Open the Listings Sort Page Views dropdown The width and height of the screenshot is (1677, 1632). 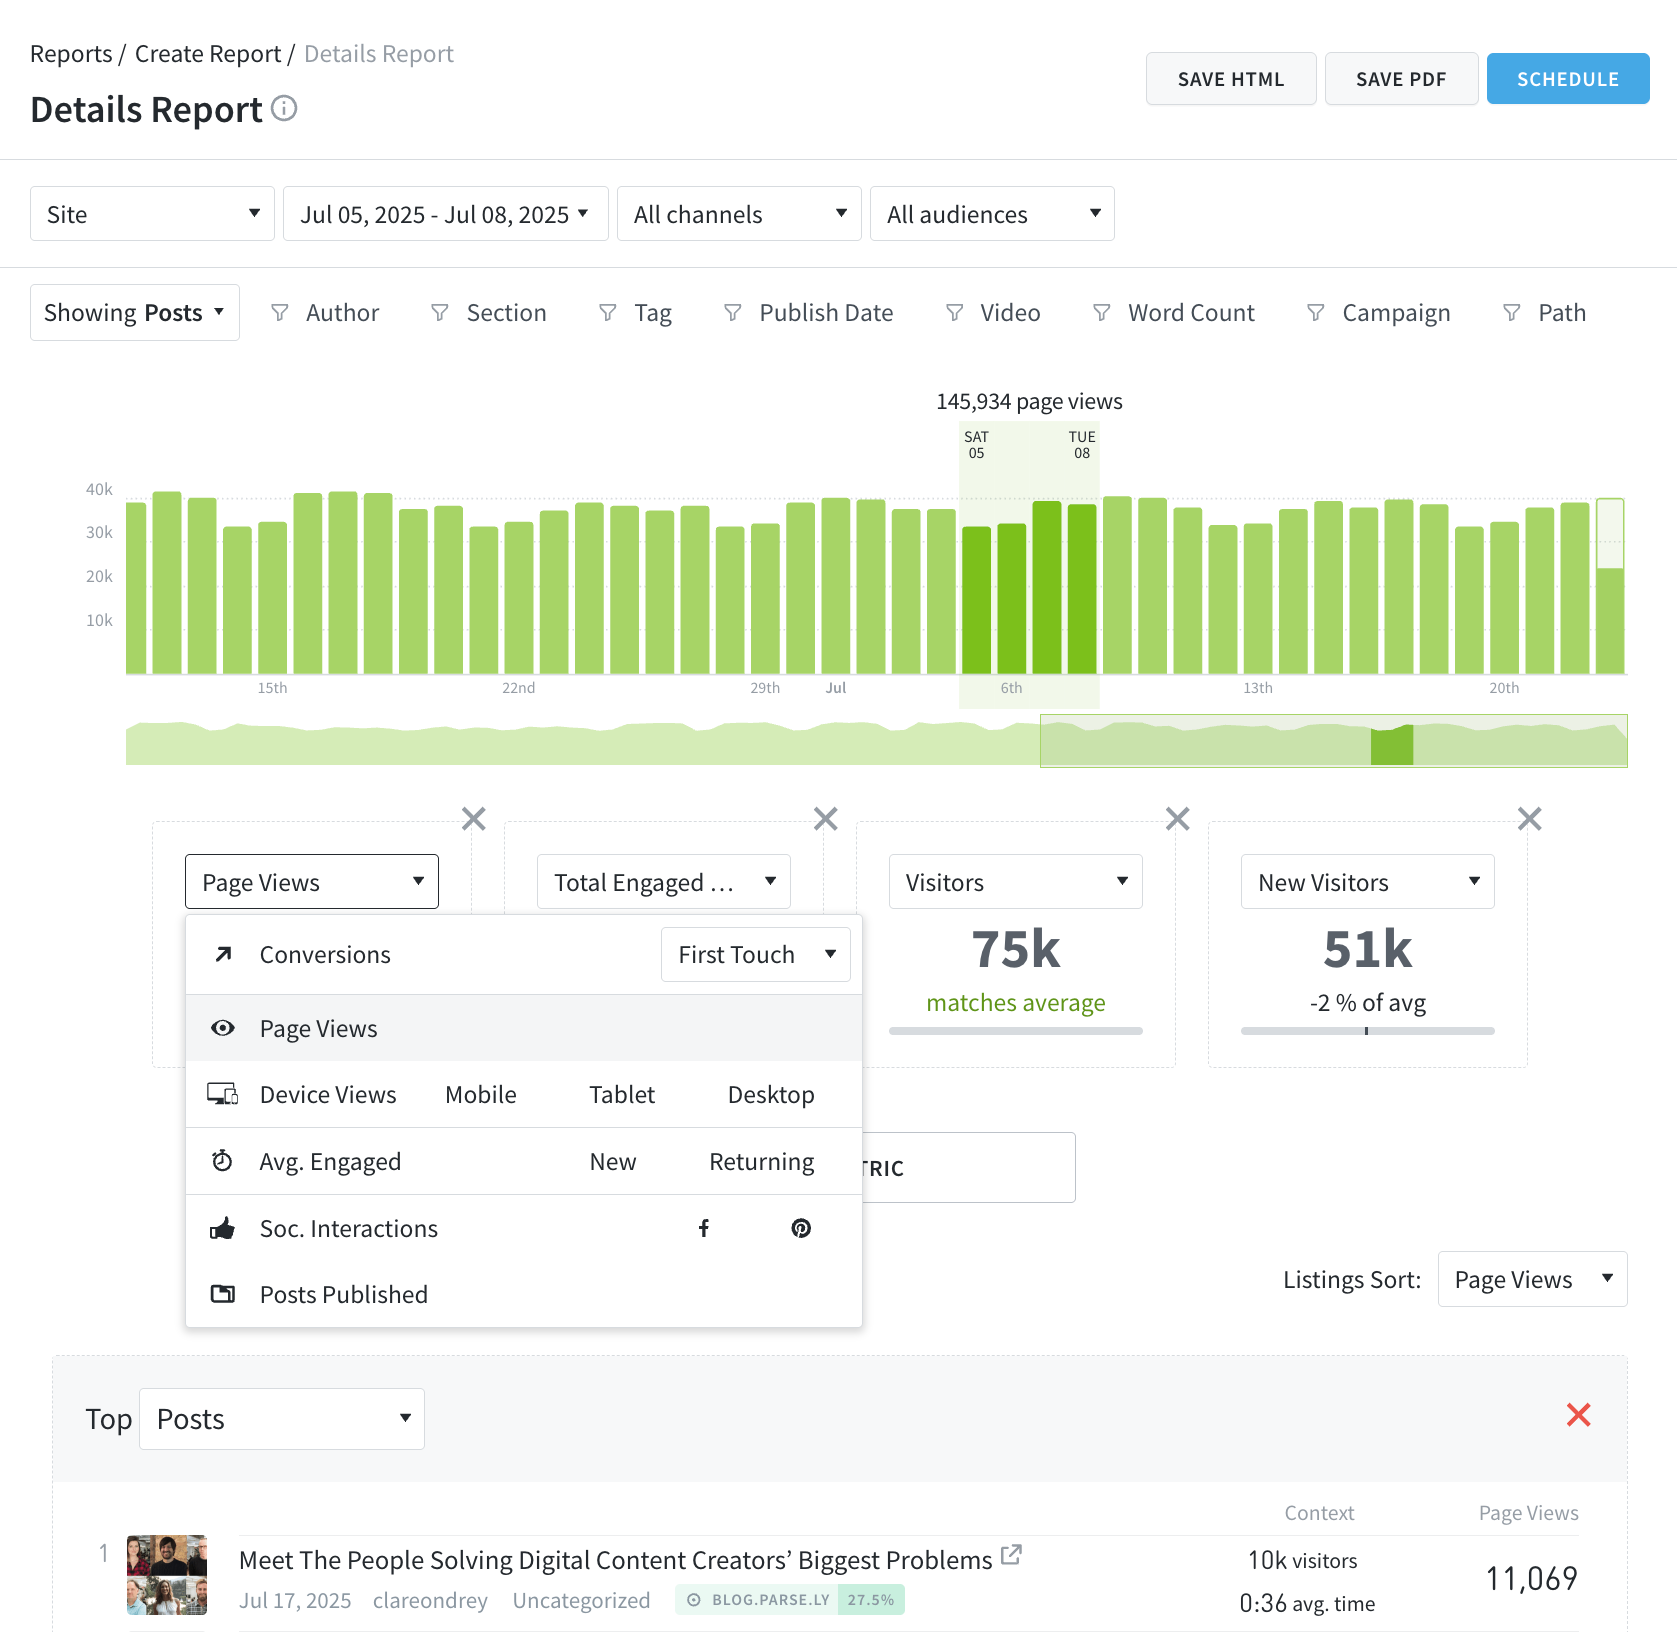[x=1533, y=1279]
